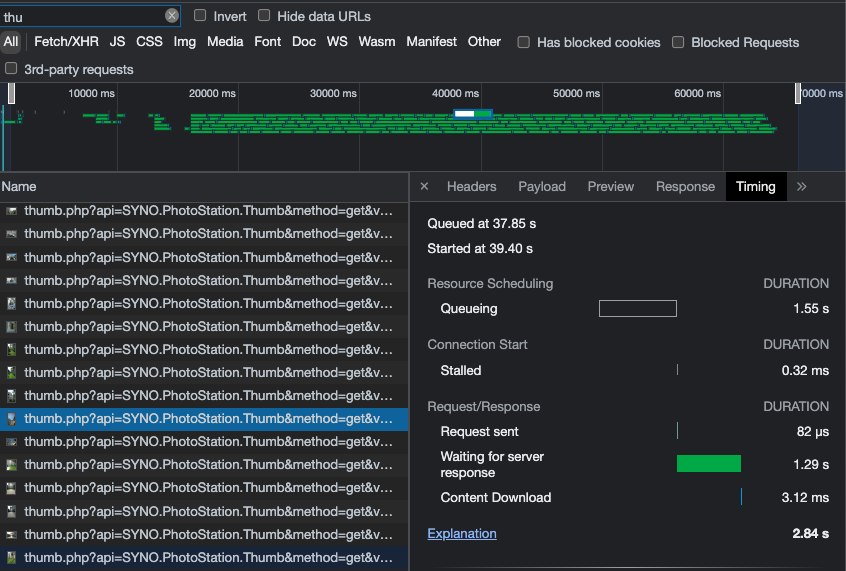This screenshot has width=846, height=571.
Task: Toggle Hide data URLs checkbox
Action: click(265, 16)
